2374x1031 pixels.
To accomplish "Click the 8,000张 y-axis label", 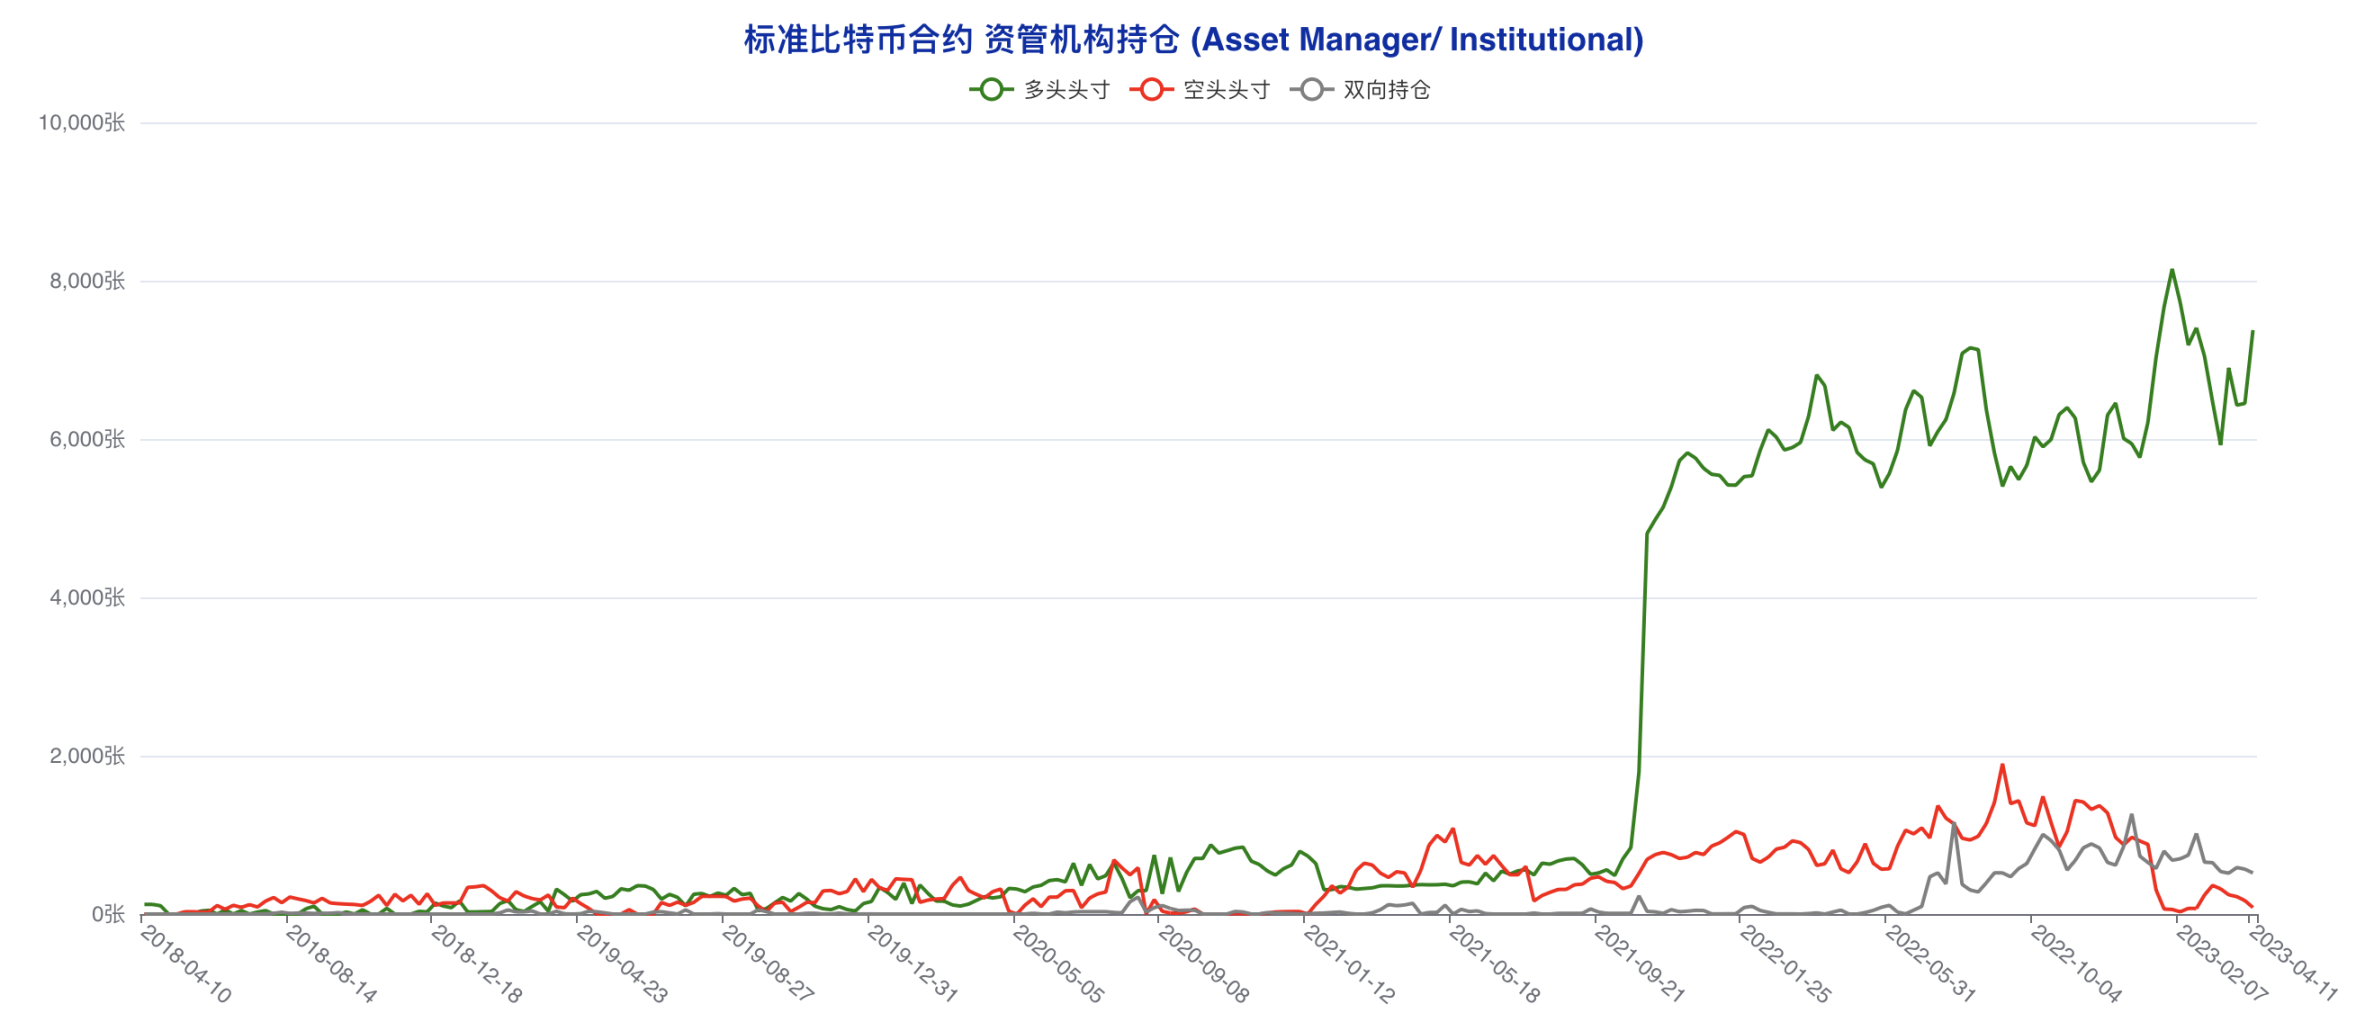I will [88, 281].
